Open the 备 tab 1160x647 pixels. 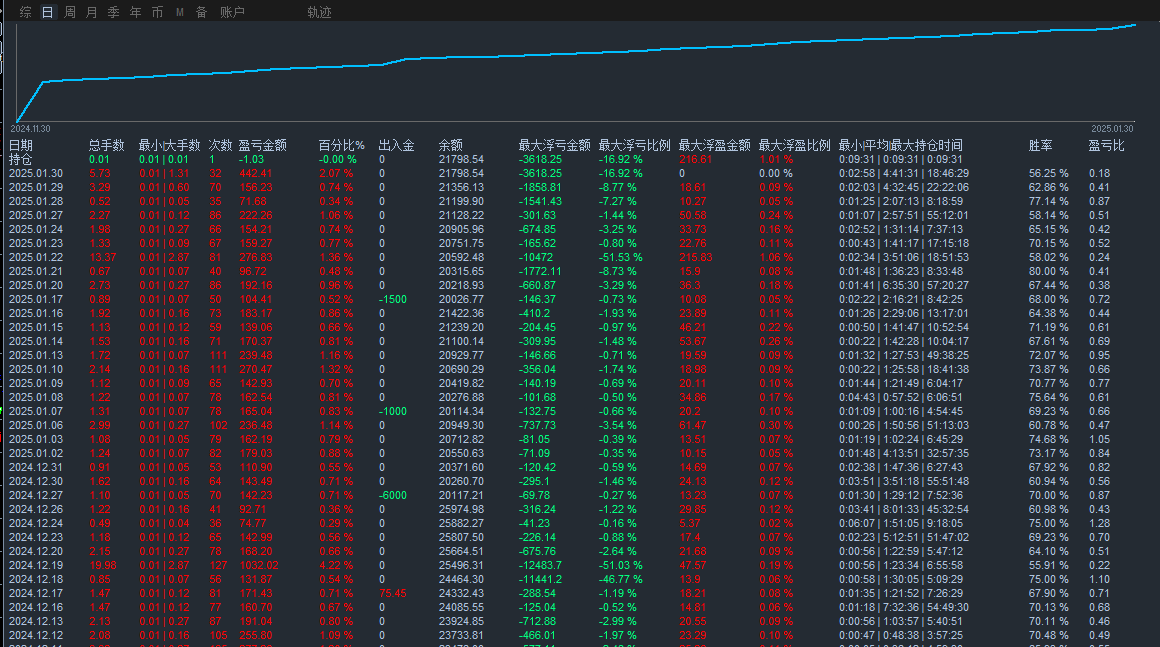pyautogui.click(x=201, y=13)
